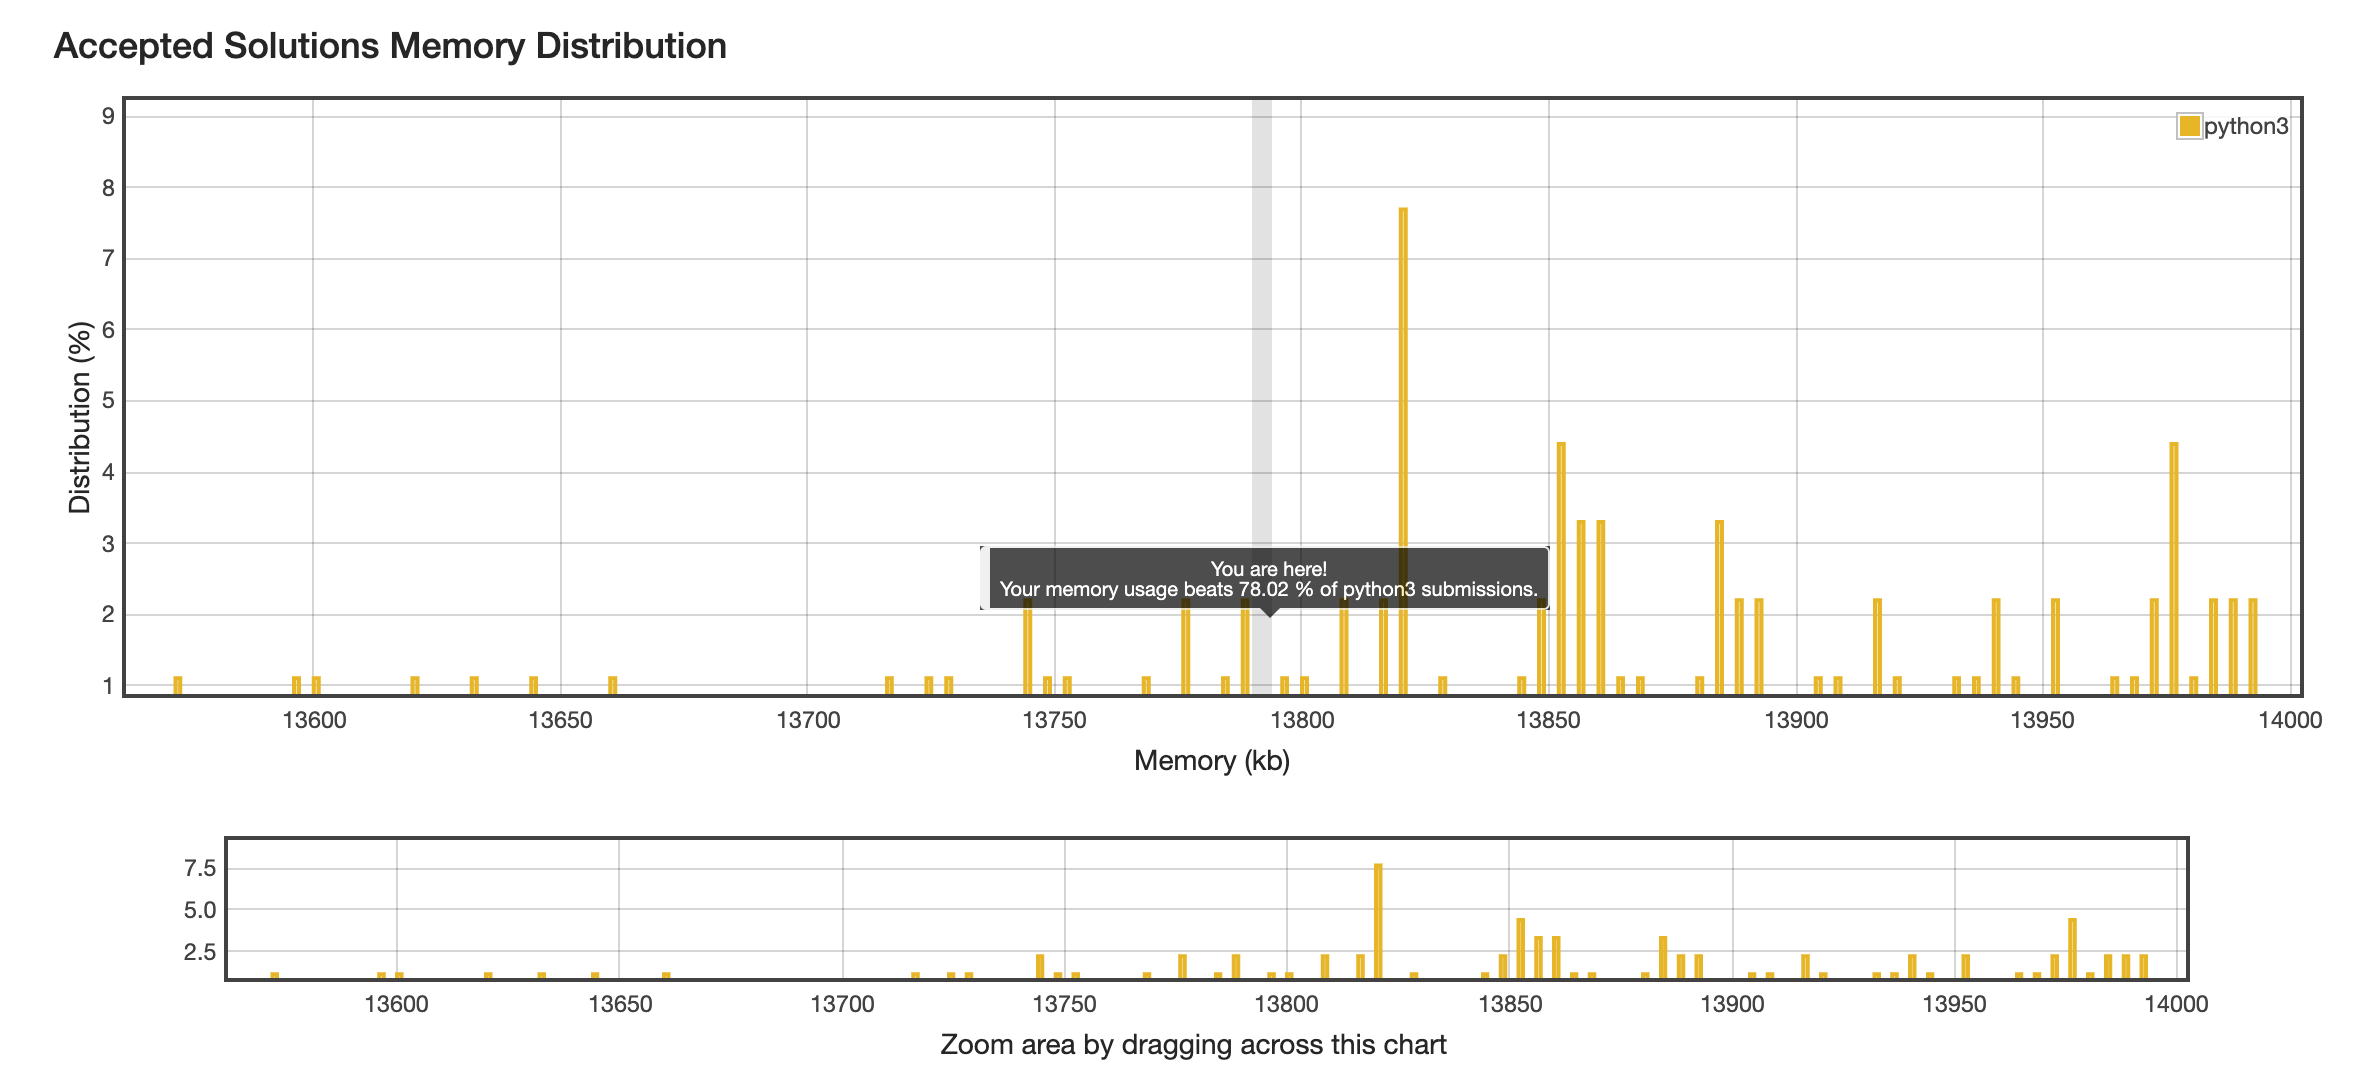Click the 9 tick label on main y-axis
The image size is (2378, 1086).
(x=108, y=116)
